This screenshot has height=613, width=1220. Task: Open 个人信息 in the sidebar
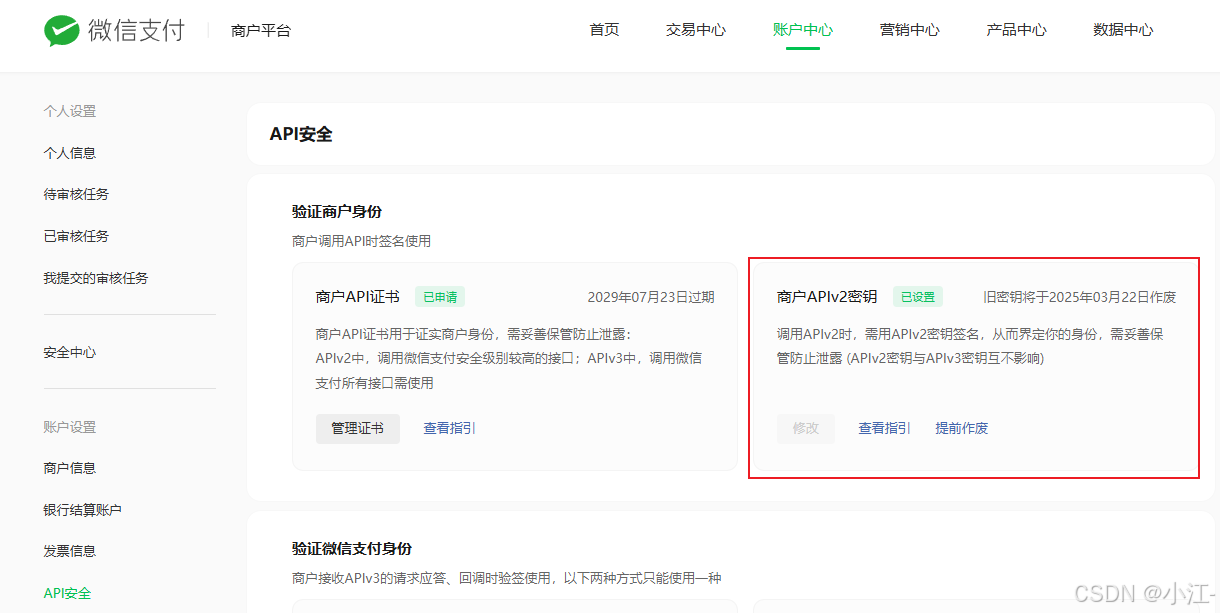[x=70, y=153]
